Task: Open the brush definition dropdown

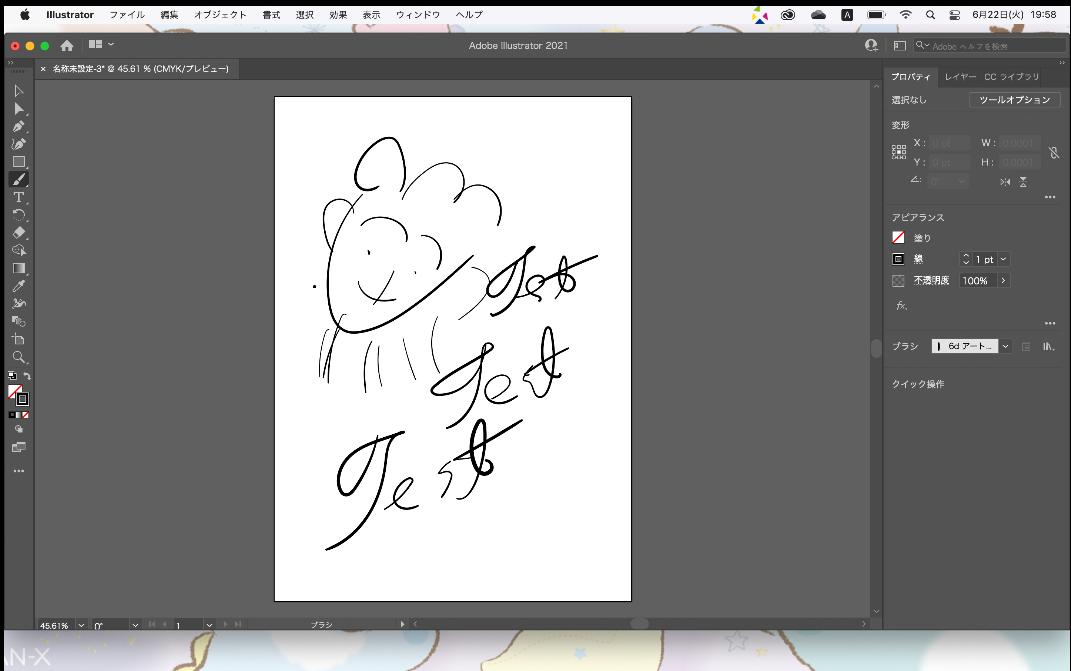Action: [x=1005, y=346]
